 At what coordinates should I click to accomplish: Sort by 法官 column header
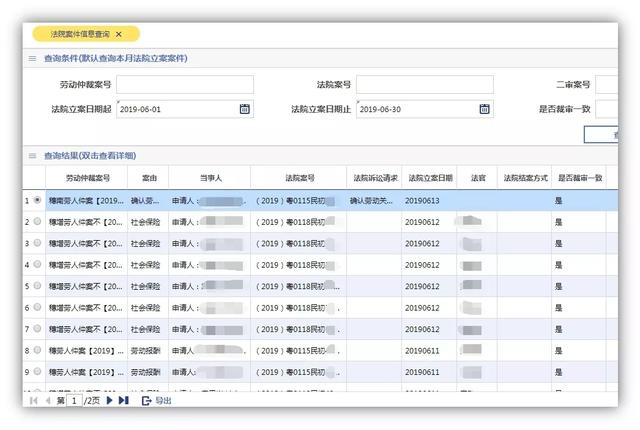coord(478,178)
